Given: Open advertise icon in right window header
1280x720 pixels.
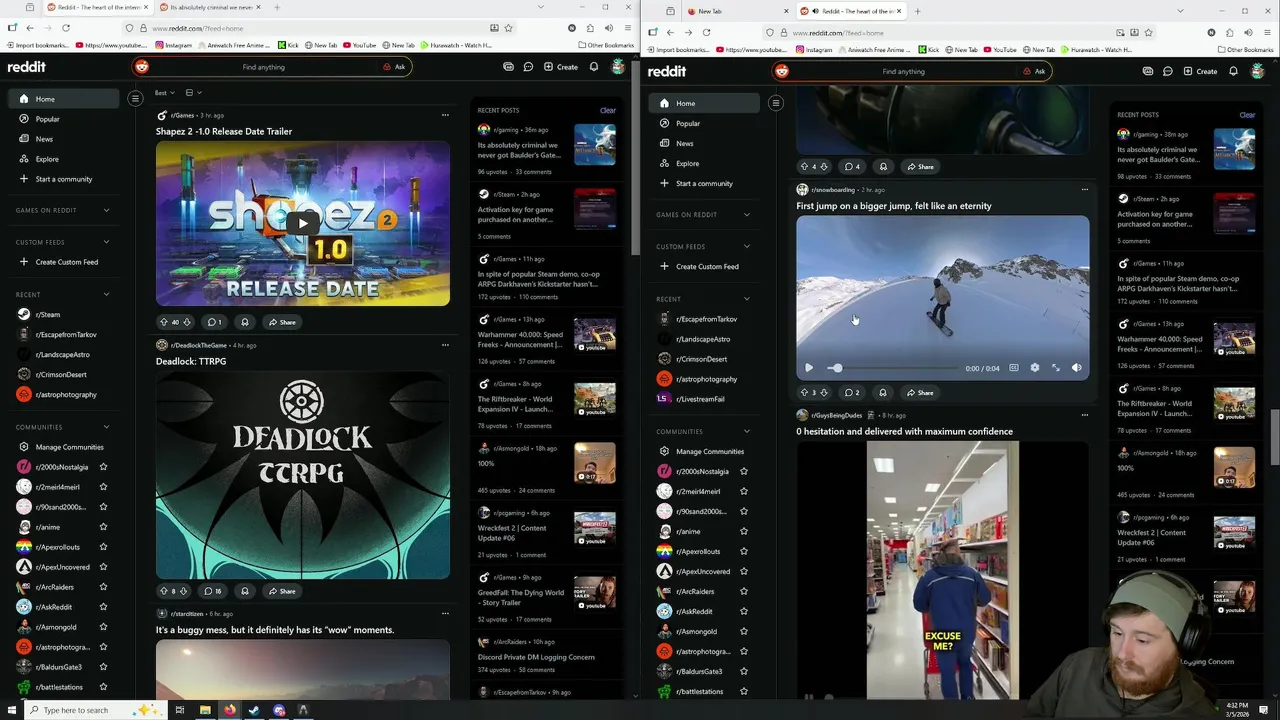Looking at the screenshot, I should [x=1148, y=71].
